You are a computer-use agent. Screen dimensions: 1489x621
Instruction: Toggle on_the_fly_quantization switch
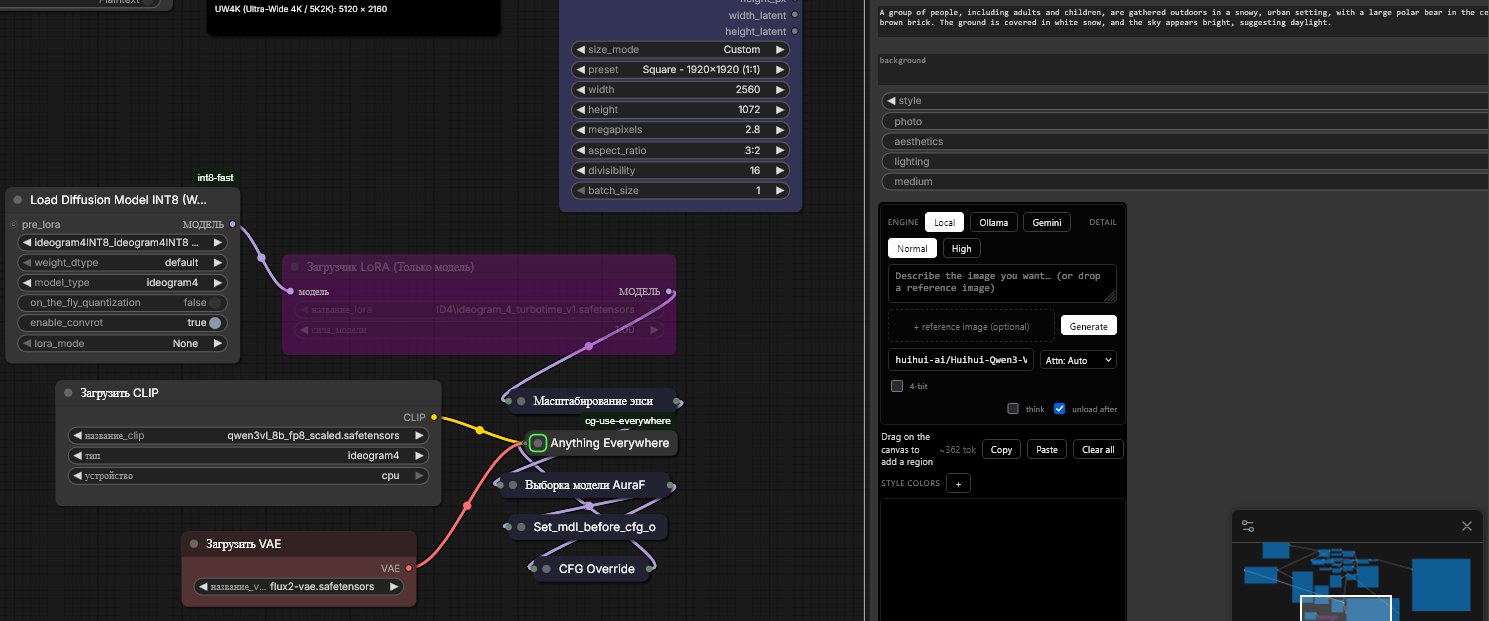(215, 303)
